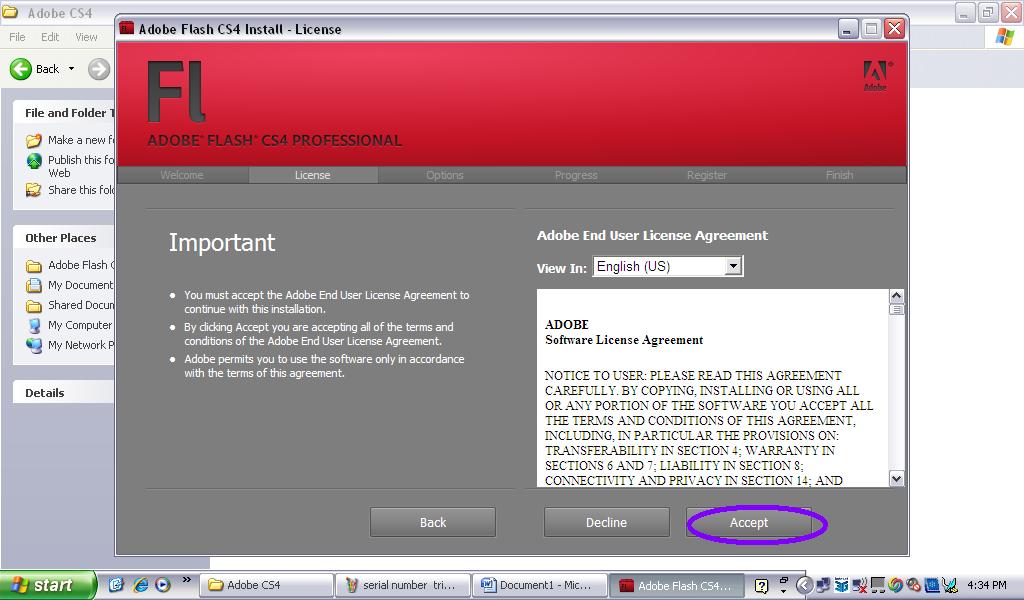This screenshot has width=1024, height=600.
Task: Click the Decline button
Action: [606, 522]
